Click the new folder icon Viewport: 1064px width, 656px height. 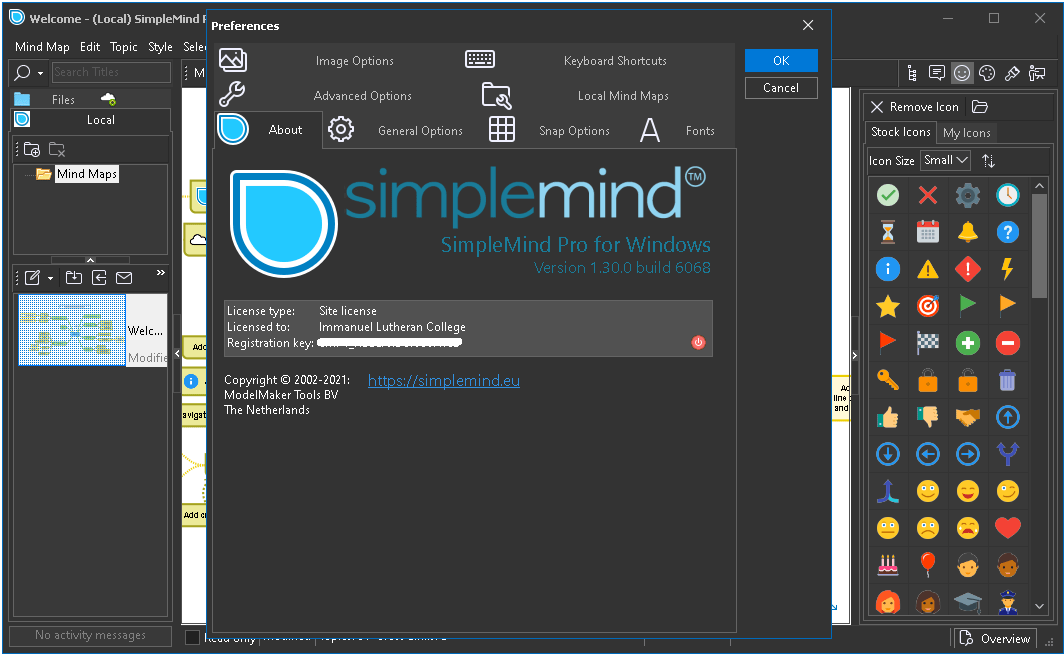coord(32,149)
